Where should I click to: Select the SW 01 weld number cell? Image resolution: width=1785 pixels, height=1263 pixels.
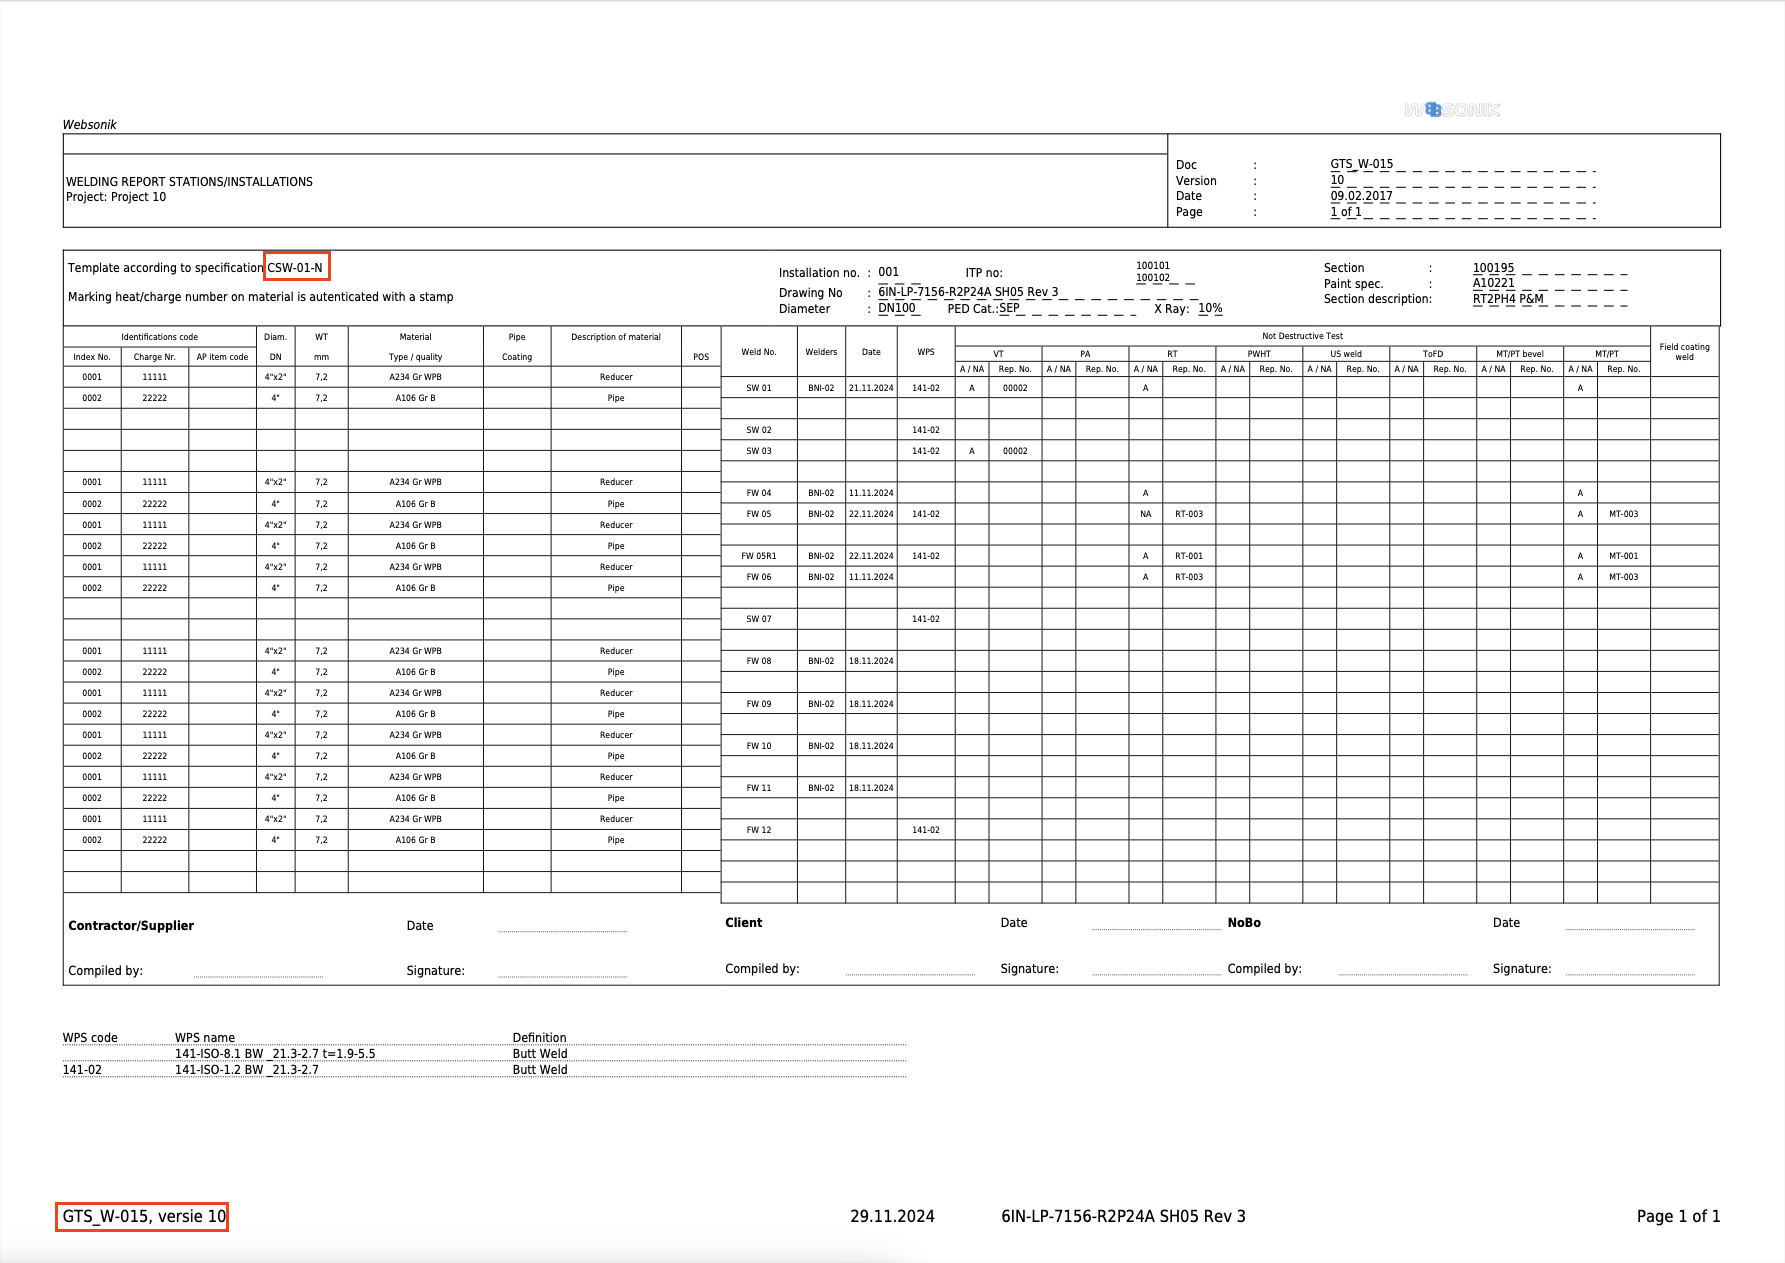coord(758,388)
